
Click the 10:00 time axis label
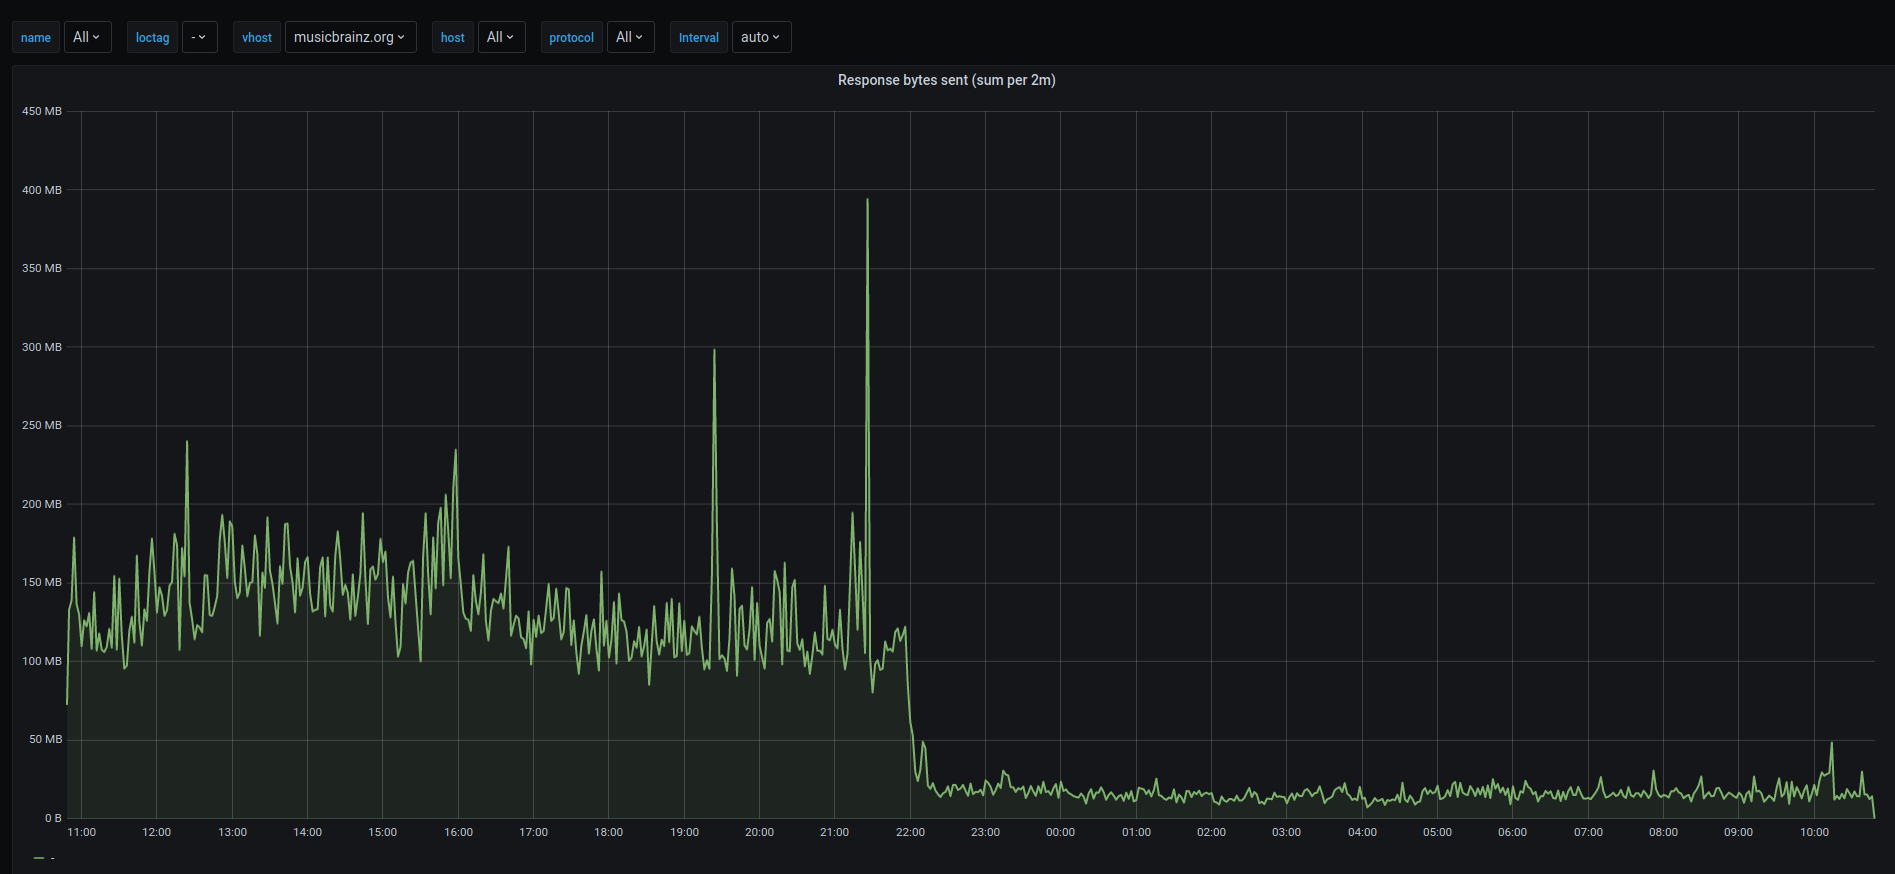pos(1814,832)
